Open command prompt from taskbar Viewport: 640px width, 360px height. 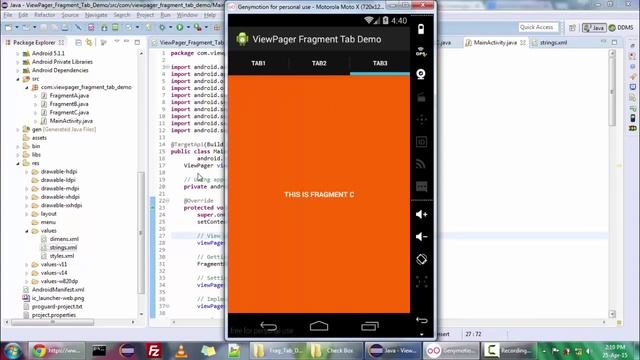[x=99, y=351]
